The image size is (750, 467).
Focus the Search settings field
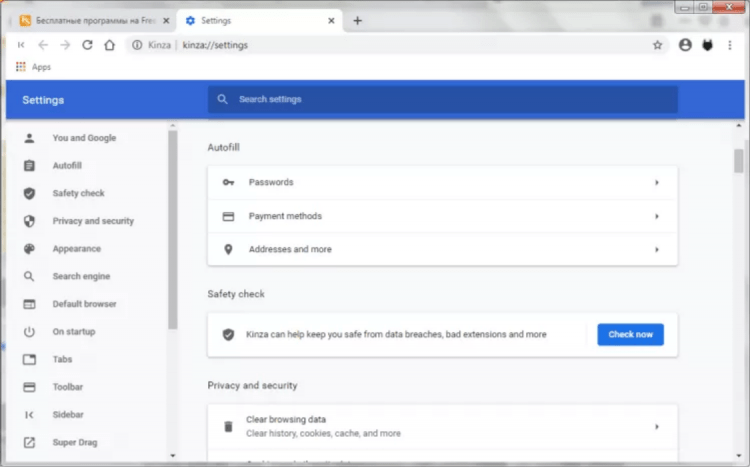click(x=442, y=99)
